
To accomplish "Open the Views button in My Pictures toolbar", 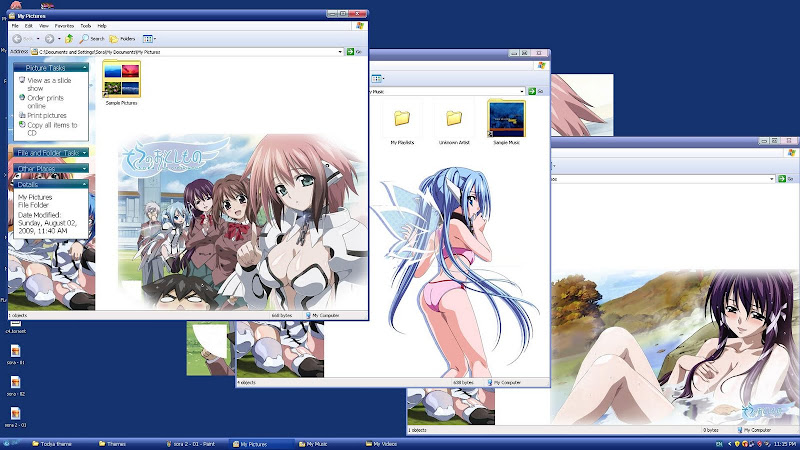I will (149, 39).
